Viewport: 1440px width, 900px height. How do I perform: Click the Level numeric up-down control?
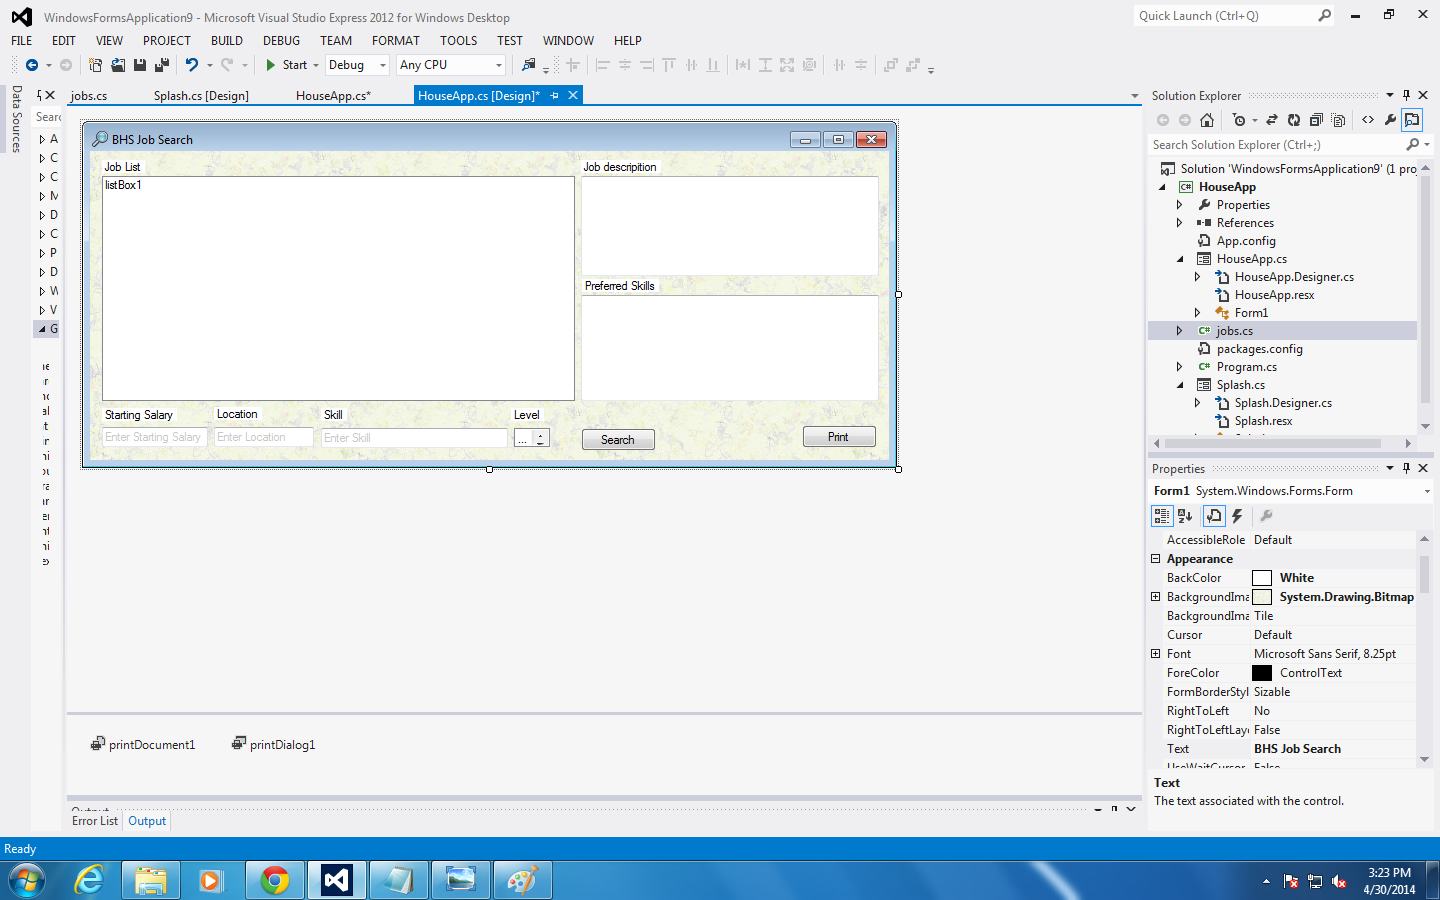pyautogui.click(x=531, y=438)
